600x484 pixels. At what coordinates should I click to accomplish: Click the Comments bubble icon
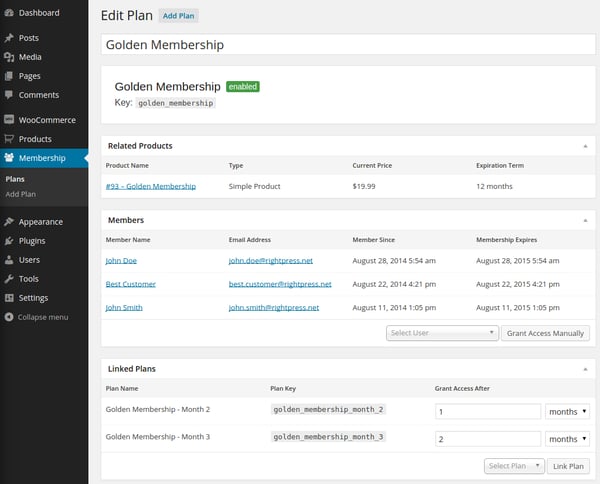click(9, 95)
